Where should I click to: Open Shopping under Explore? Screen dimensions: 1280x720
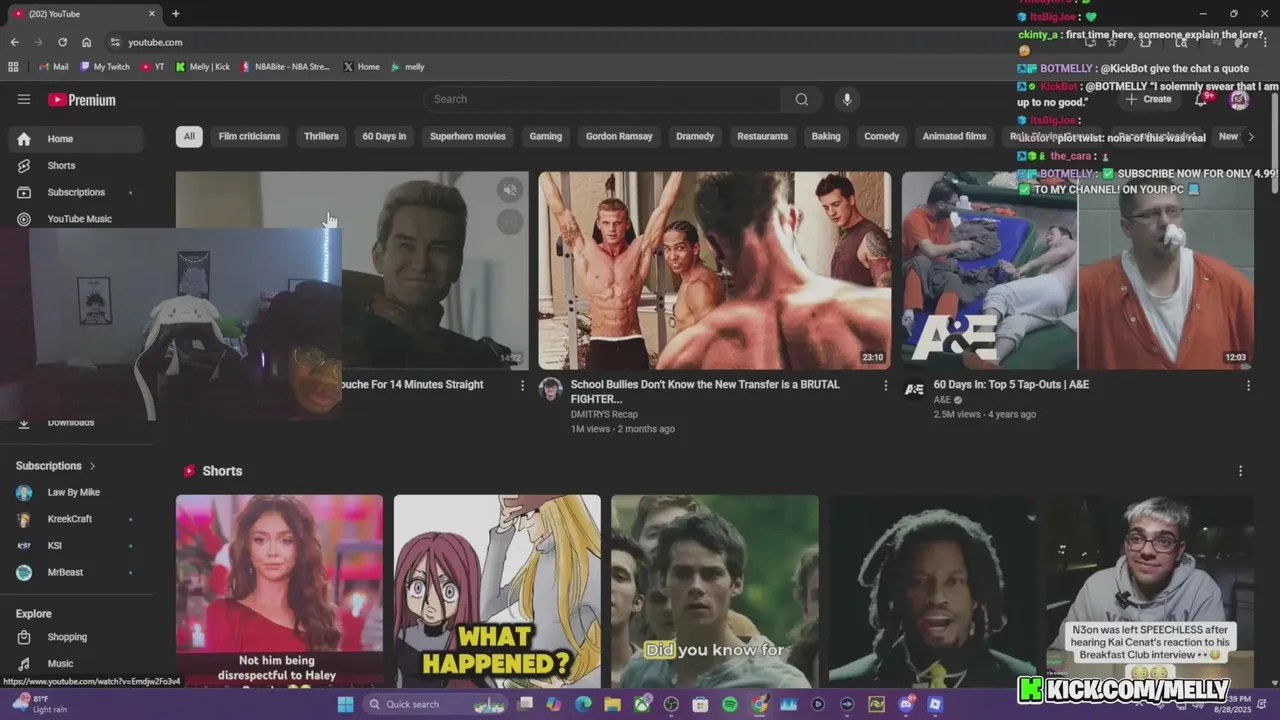[x=75, y=637]
